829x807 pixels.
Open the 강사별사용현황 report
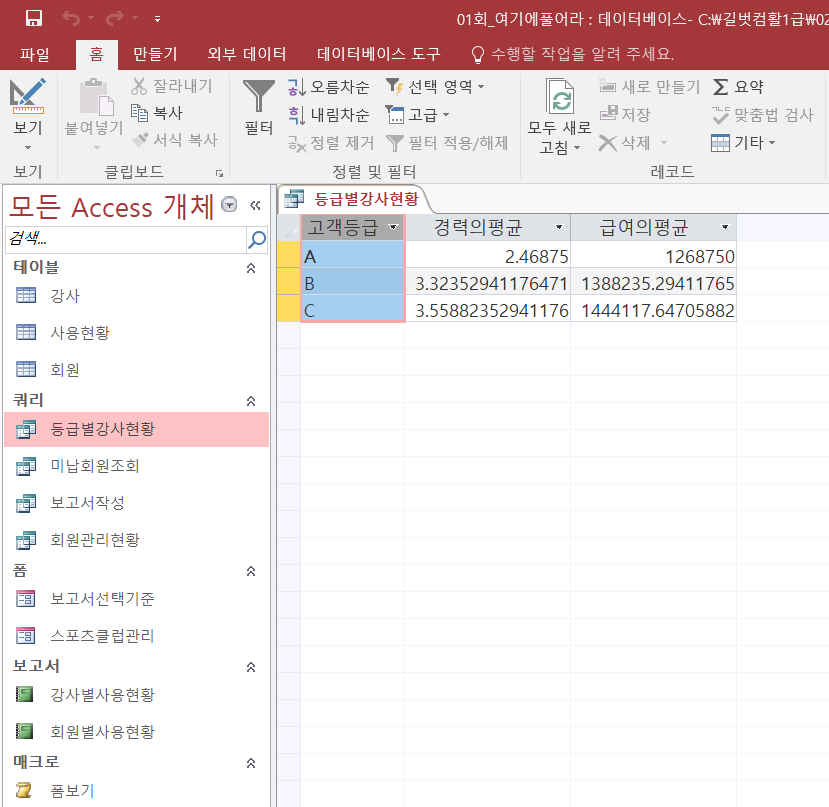[102, 695]
